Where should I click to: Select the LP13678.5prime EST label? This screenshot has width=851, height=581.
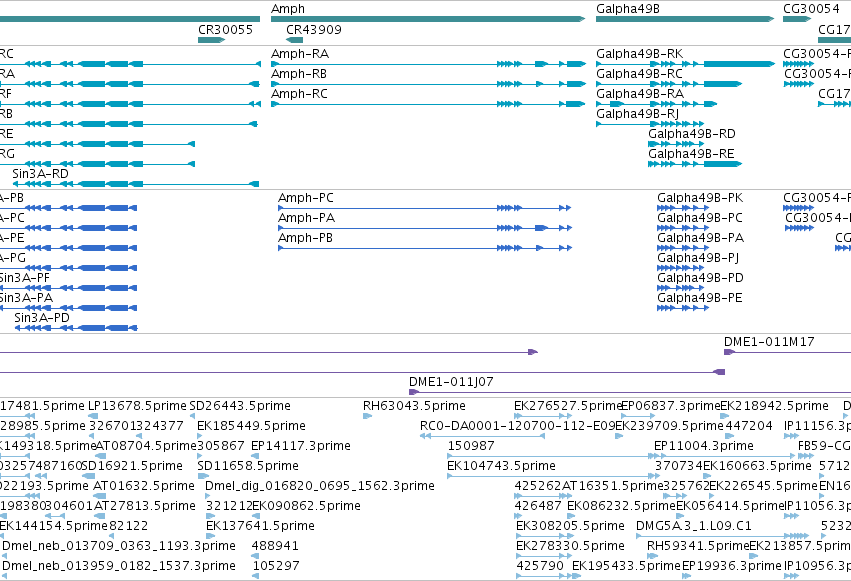coord(137,406)
